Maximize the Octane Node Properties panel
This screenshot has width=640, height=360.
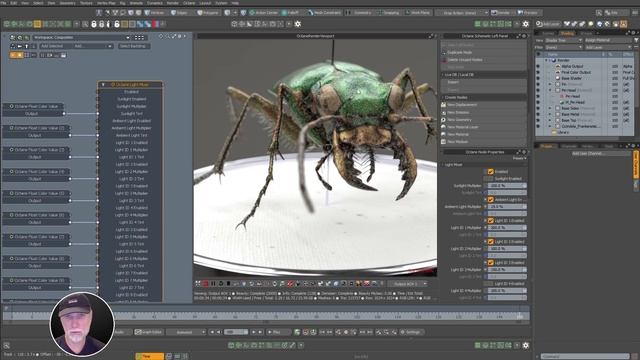[x=519, y=152]
